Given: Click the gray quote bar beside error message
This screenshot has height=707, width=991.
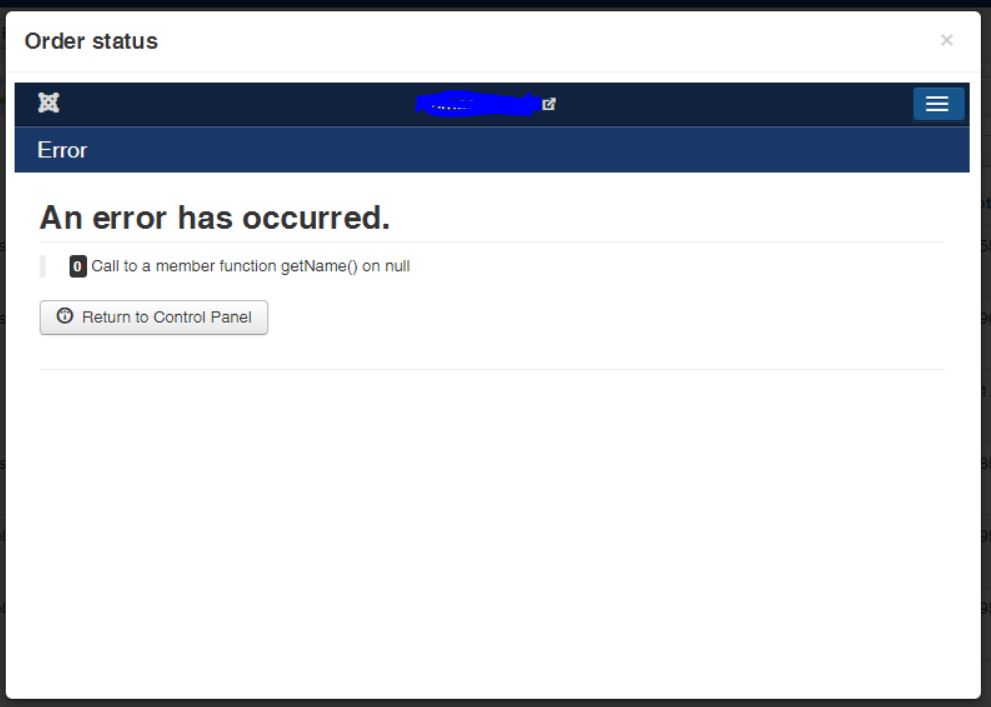Looking at the screenshot, I should tap(42, 267).
